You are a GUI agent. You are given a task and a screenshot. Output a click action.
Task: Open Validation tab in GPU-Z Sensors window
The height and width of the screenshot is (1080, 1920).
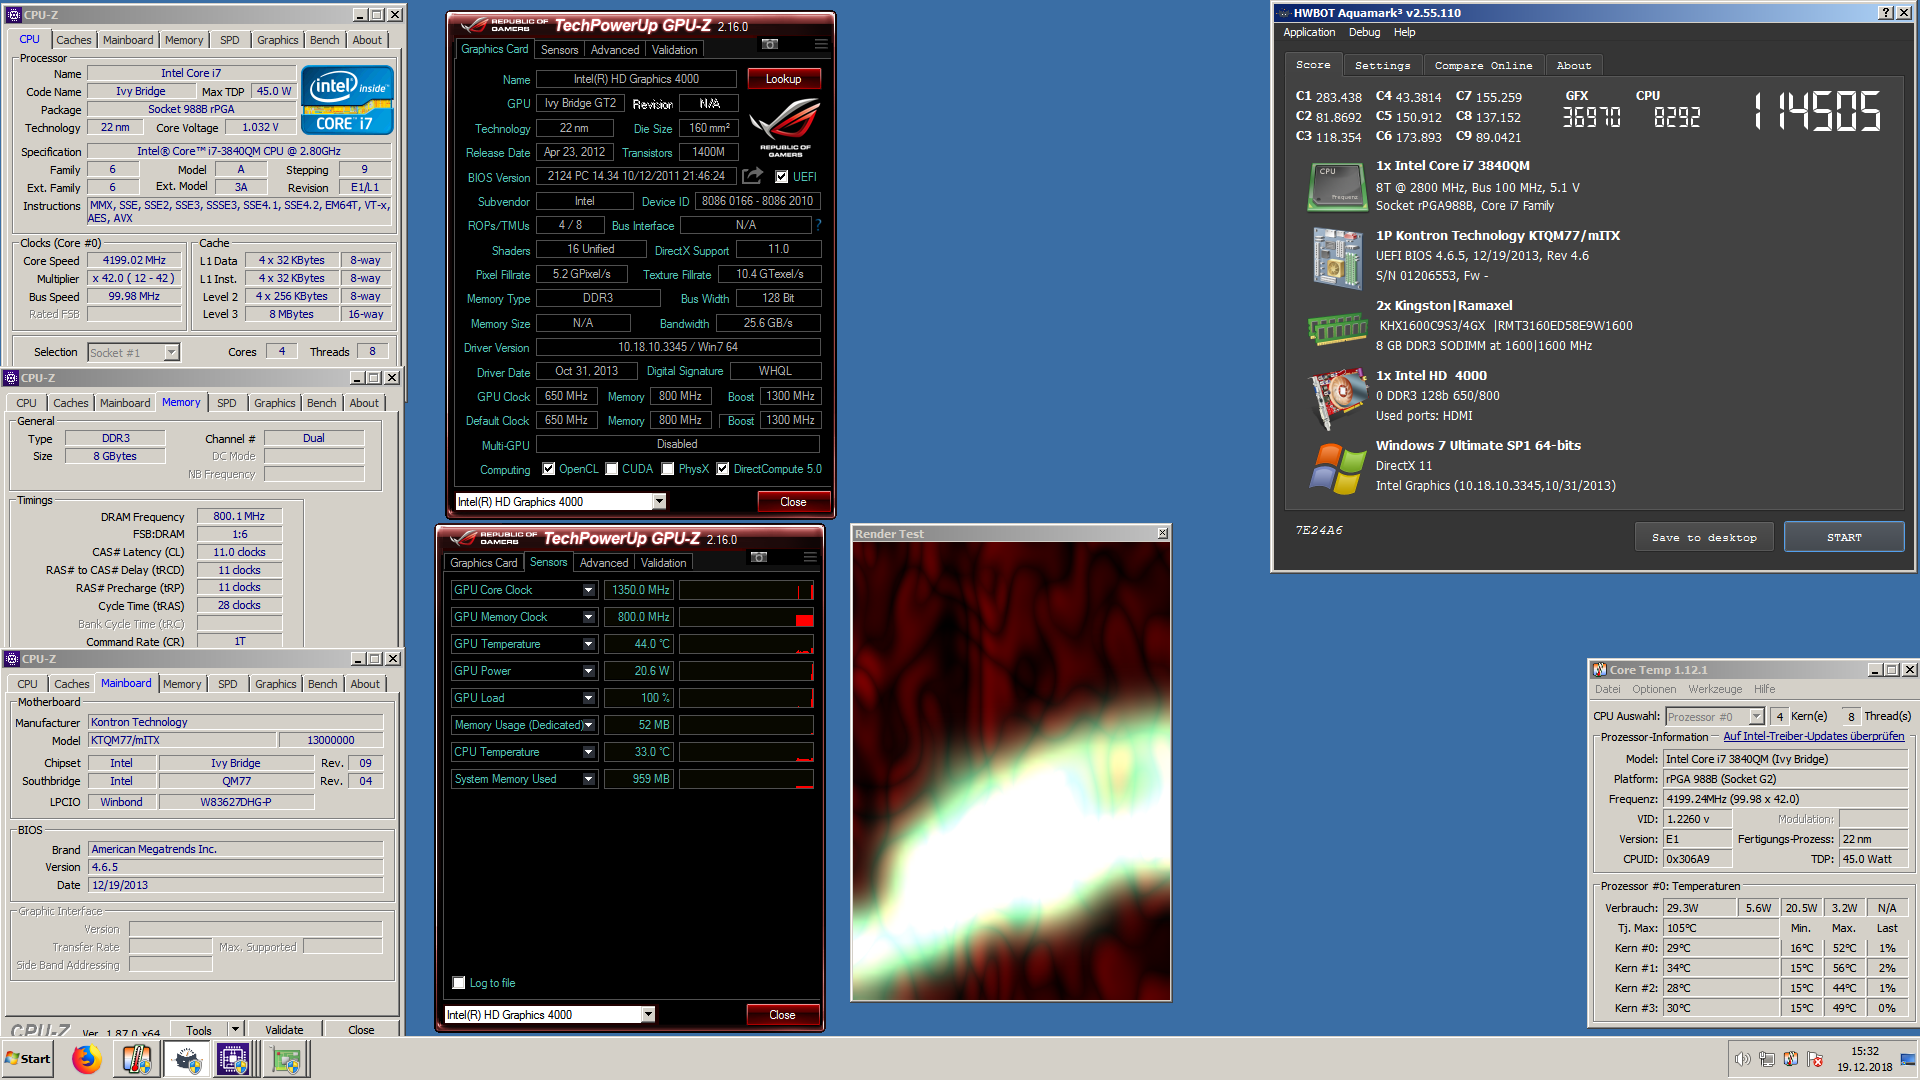(x=663, y=563)
